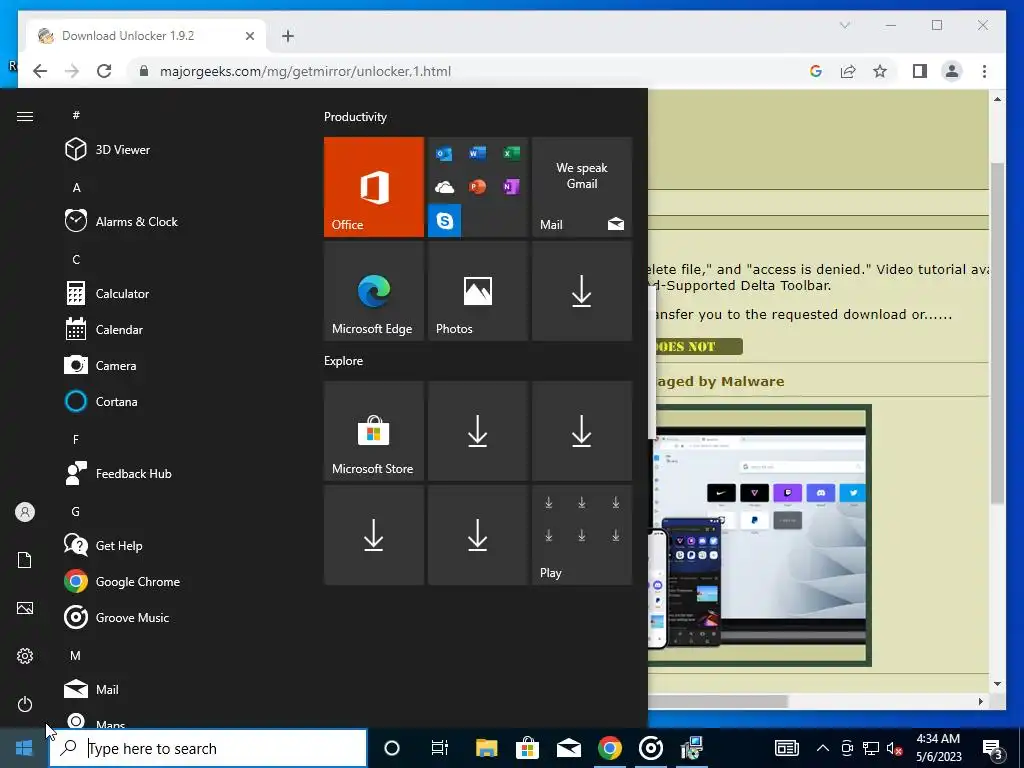1024x768 pixels.
Task: Click the Google icon in address bar
Action: point(816,71)
